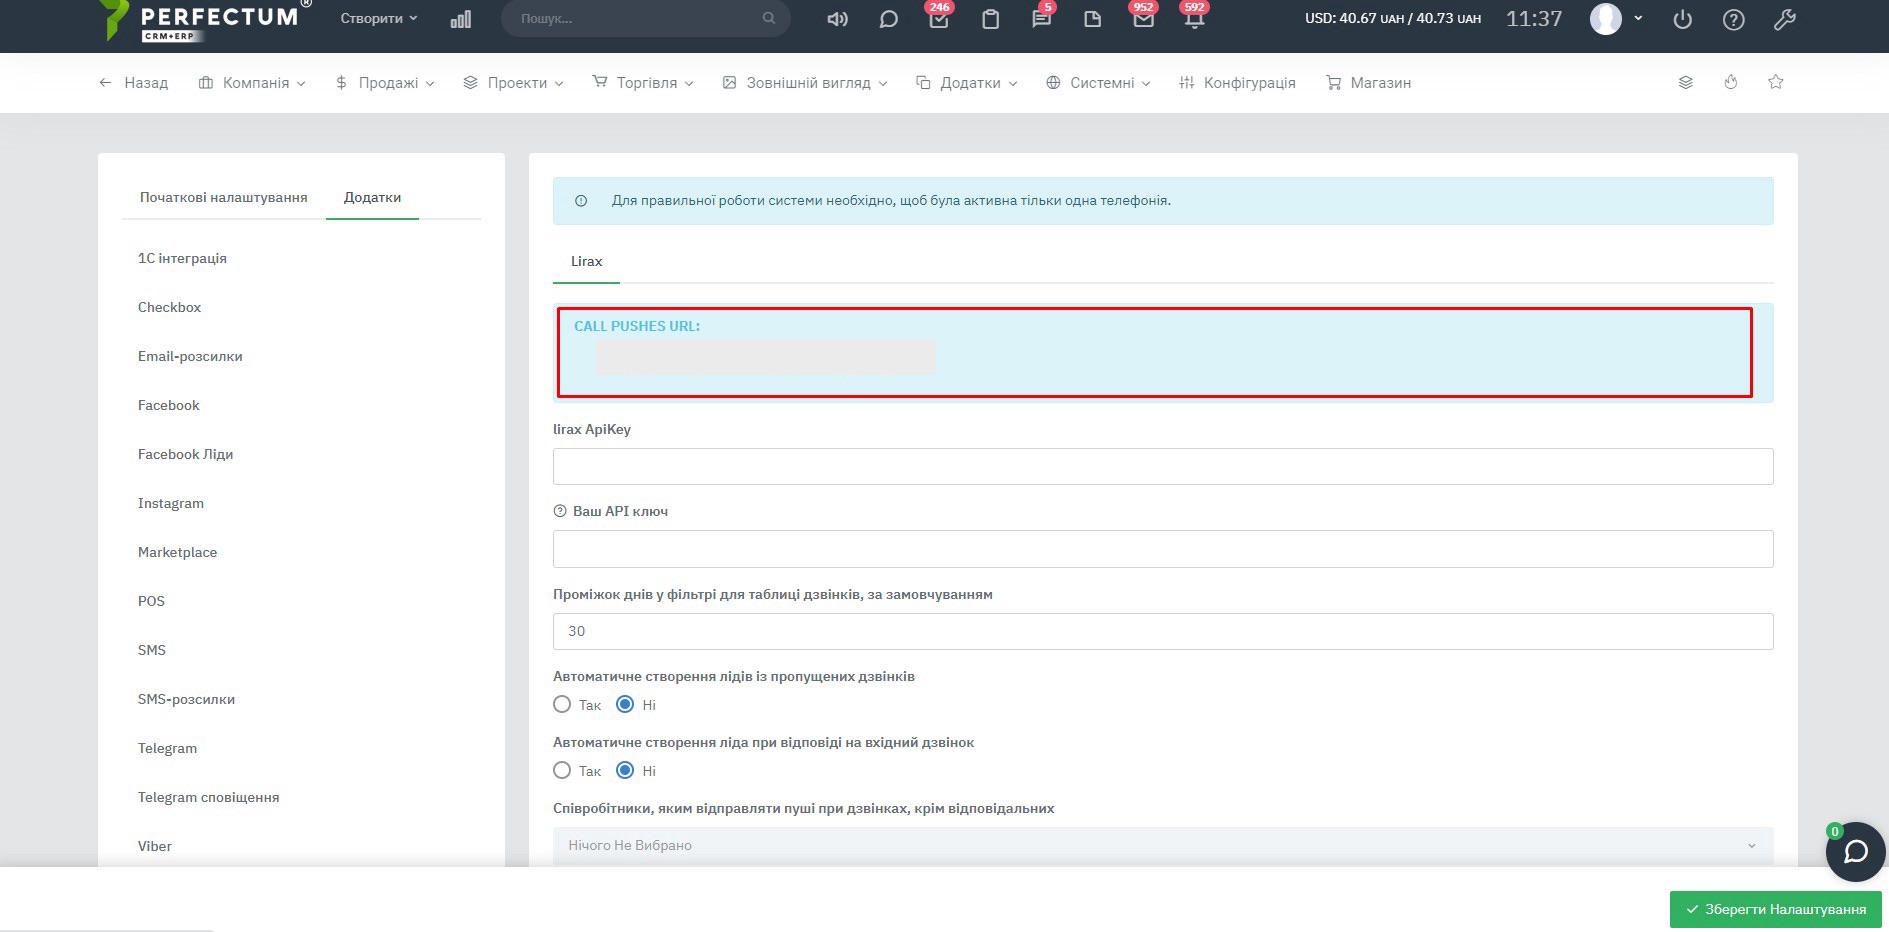The width and height of the screenshot is (1889, 932).
Task: Open the employees Нічого Не Вибрано dropdown
Action: [1163, 846]
